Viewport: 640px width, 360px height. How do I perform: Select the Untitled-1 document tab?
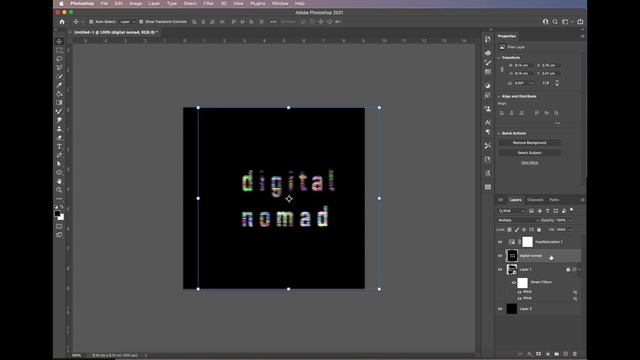[x=115, y=32]
